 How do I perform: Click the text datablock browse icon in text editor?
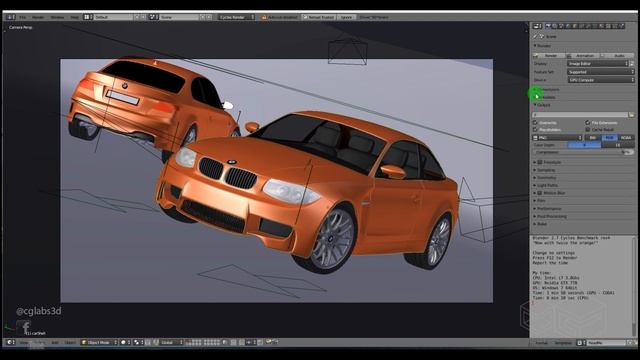point(580,343)
